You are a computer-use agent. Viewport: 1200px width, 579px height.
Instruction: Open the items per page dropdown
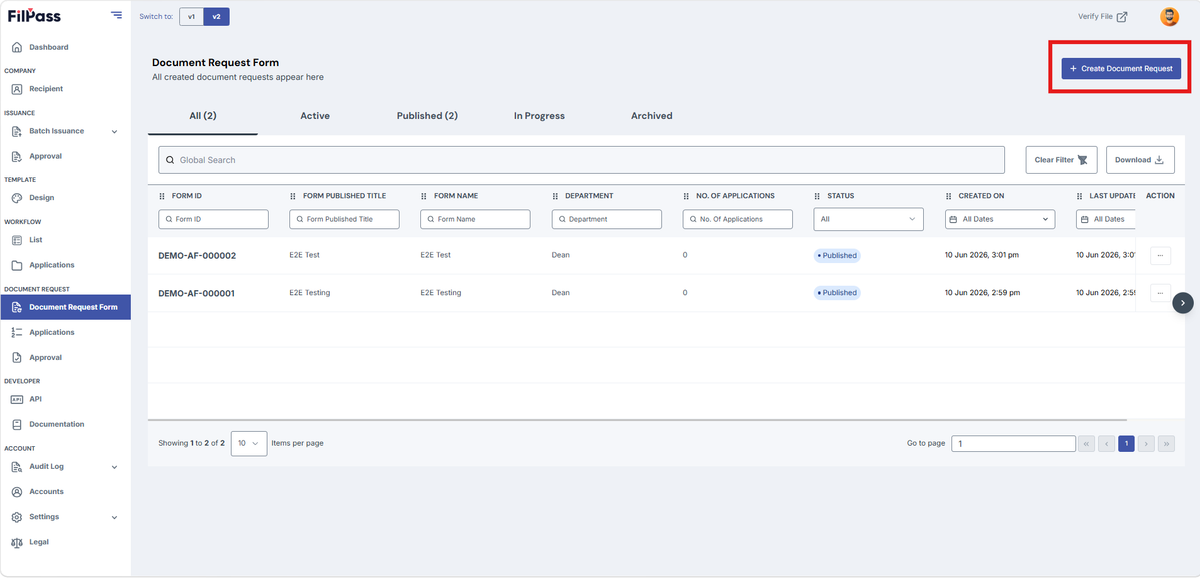[249, 443]
